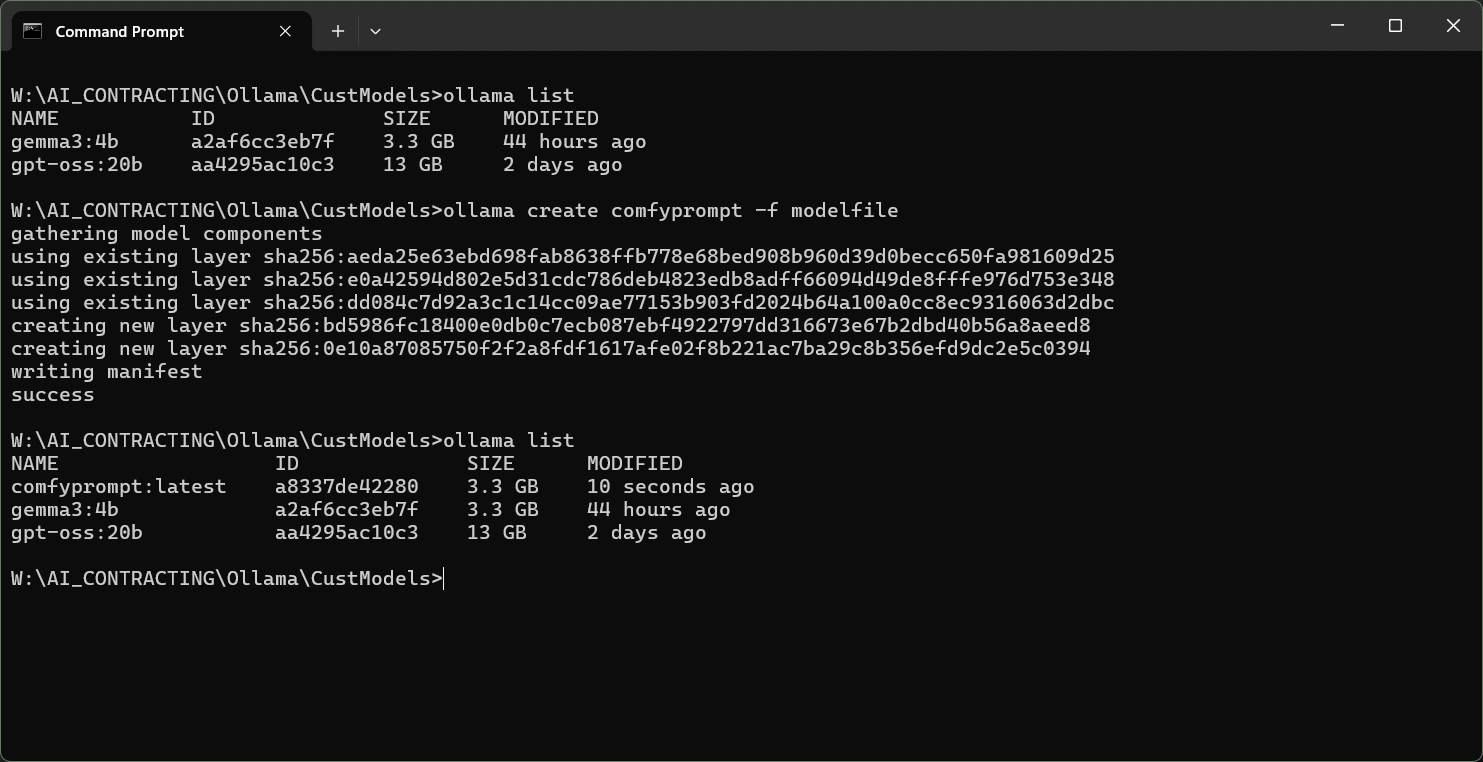Image resolution: width=1483 pixels, height=762 pixels.
Task: Click the sha256:bd5986fc new layer hash
Action: coord(664,326)
